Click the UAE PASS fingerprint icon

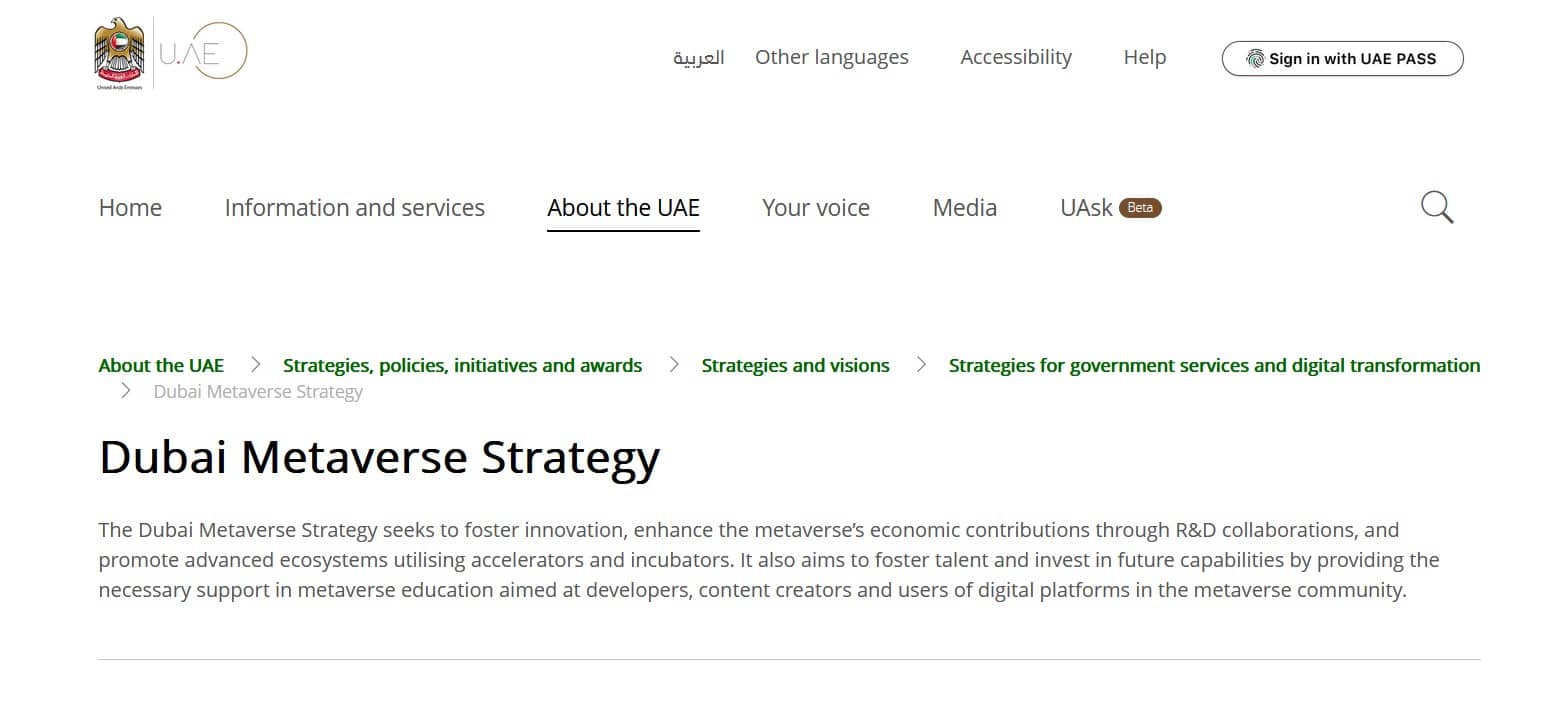click(x=1254, y=59)
